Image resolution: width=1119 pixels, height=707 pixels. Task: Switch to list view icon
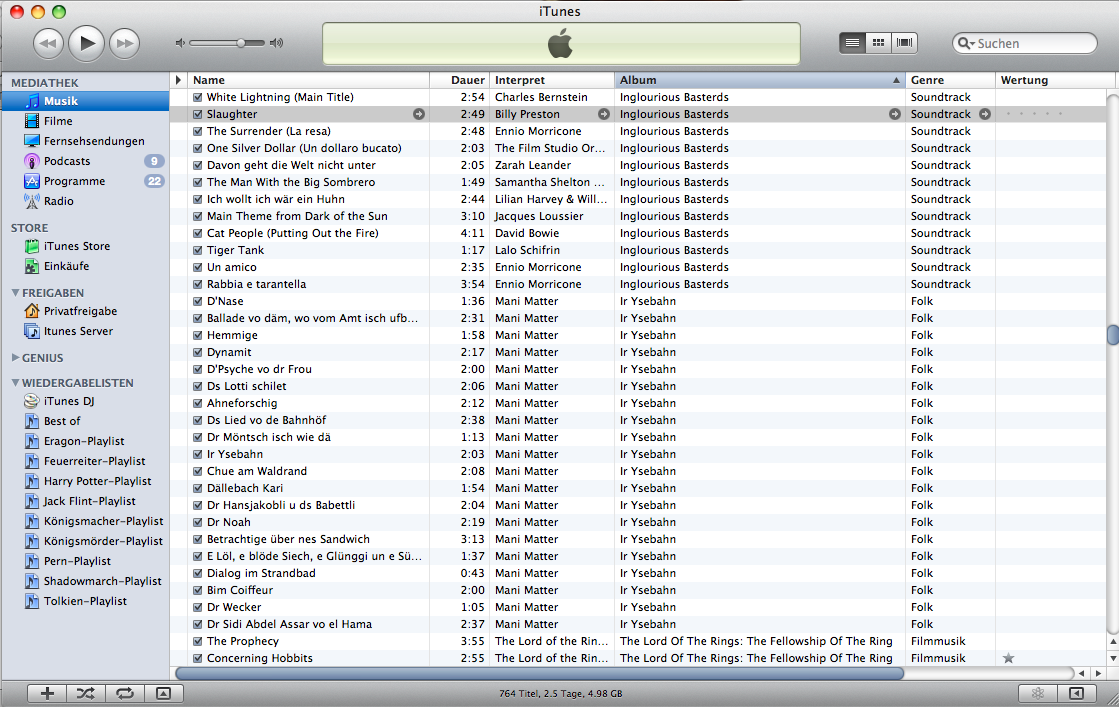[x=852, y=43]
